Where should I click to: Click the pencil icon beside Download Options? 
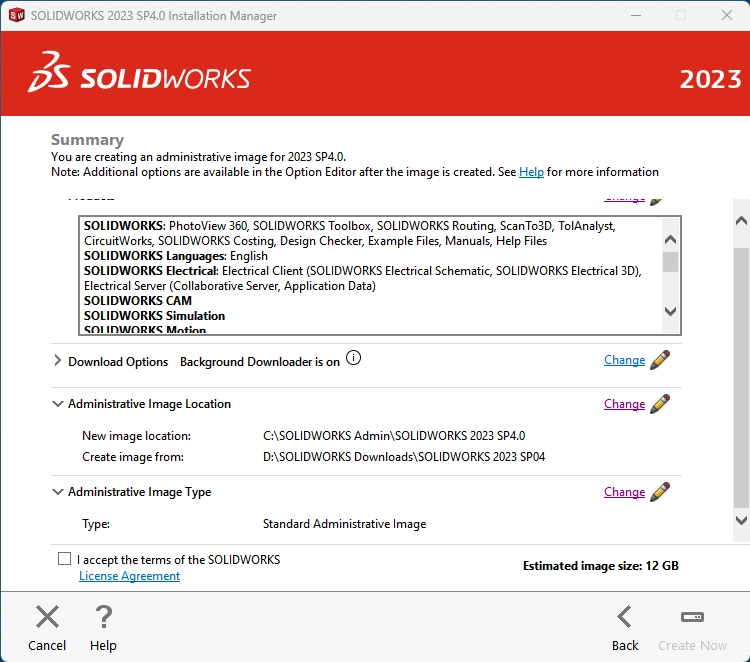point(660,360)
